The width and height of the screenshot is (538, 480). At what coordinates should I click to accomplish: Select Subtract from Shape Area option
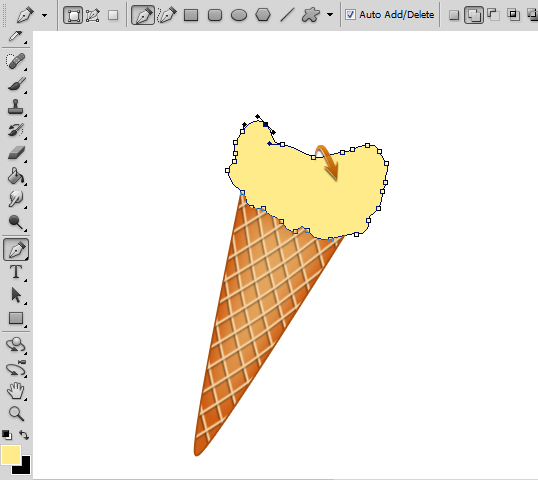[x=493, y=15]
